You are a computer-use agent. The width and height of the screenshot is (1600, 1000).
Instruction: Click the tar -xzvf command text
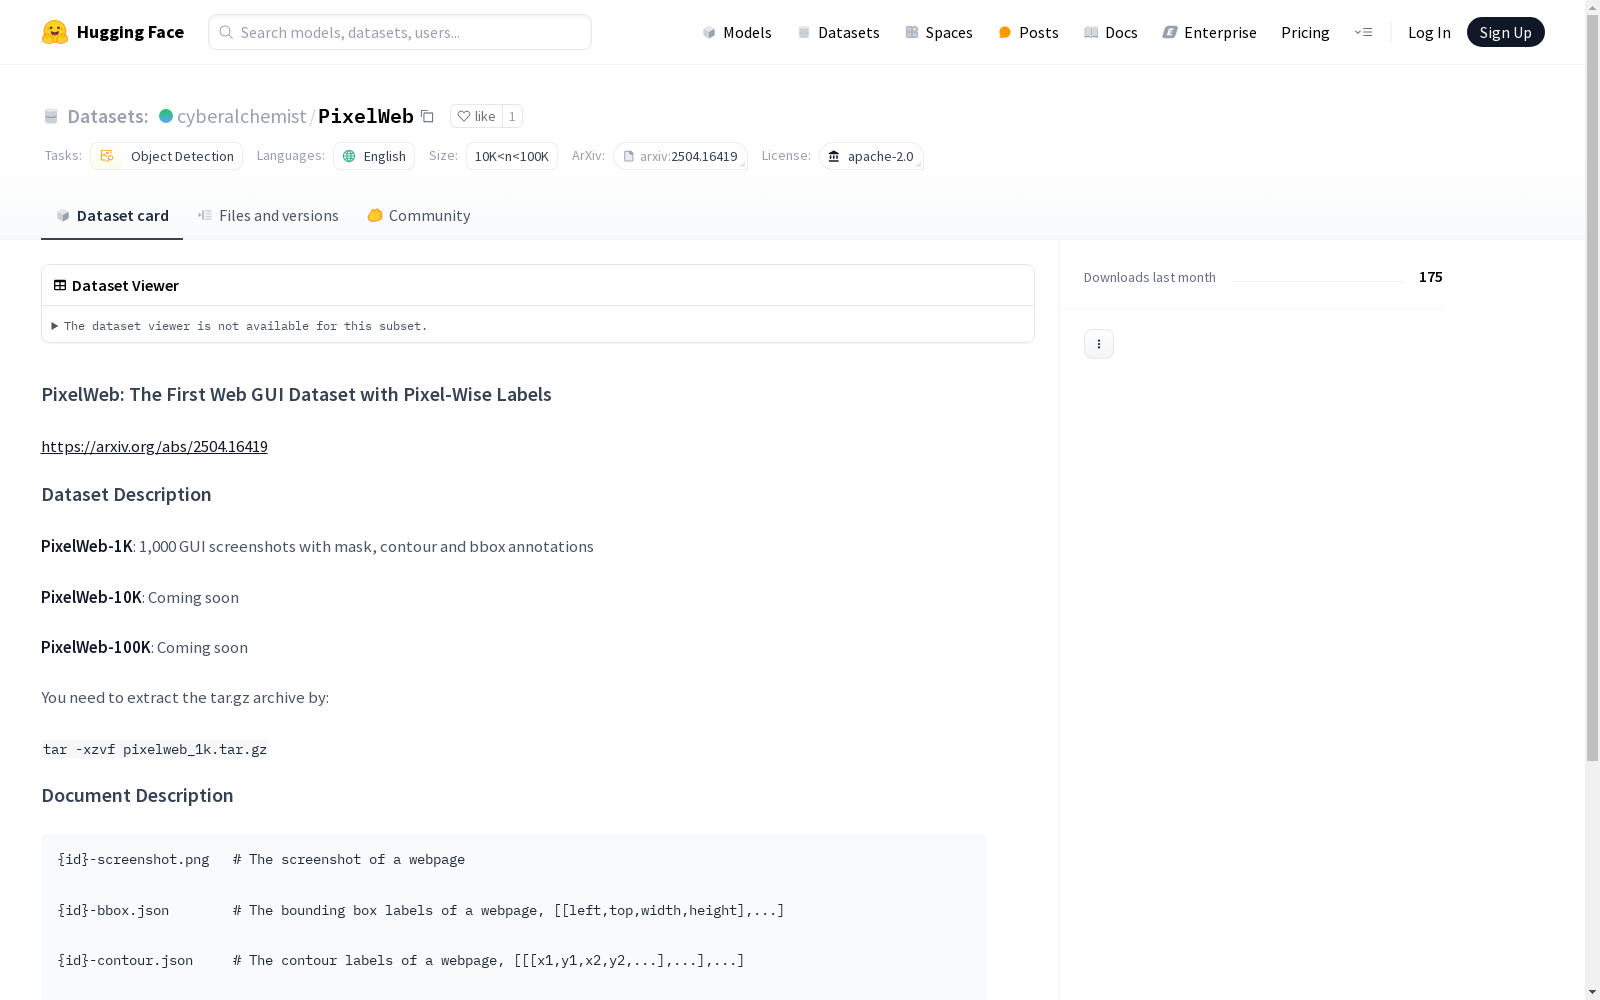pos(155,749)
